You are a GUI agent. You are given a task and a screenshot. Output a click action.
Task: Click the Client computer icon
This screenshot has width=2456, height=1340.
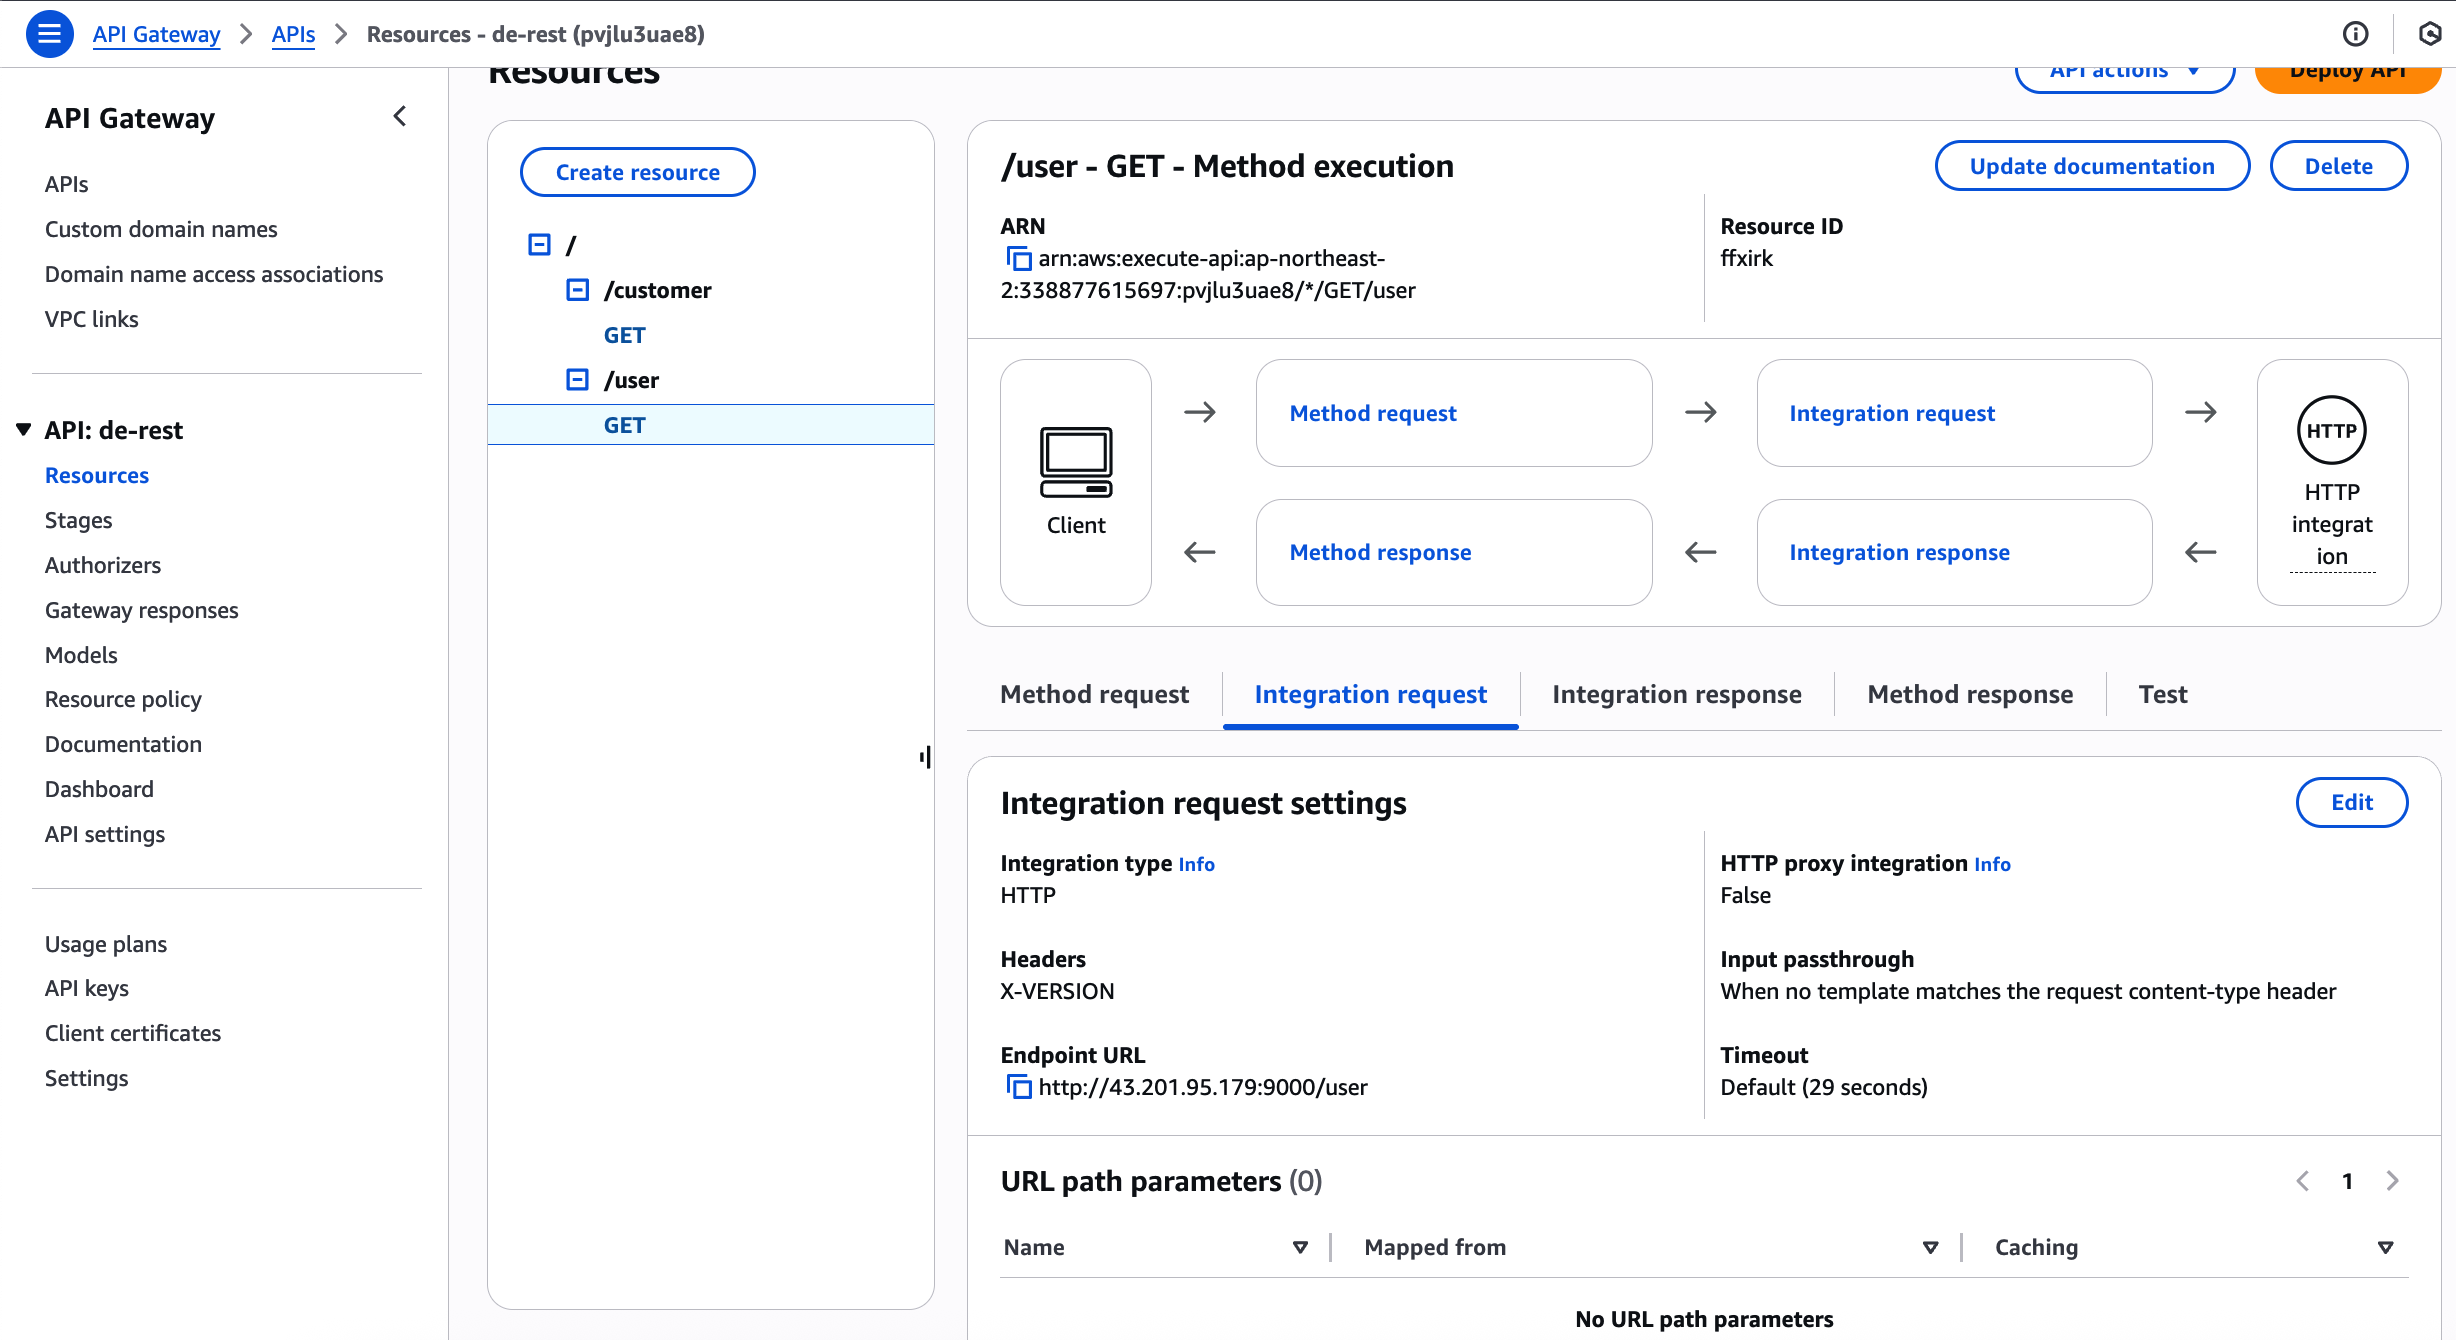[1075, 462]
